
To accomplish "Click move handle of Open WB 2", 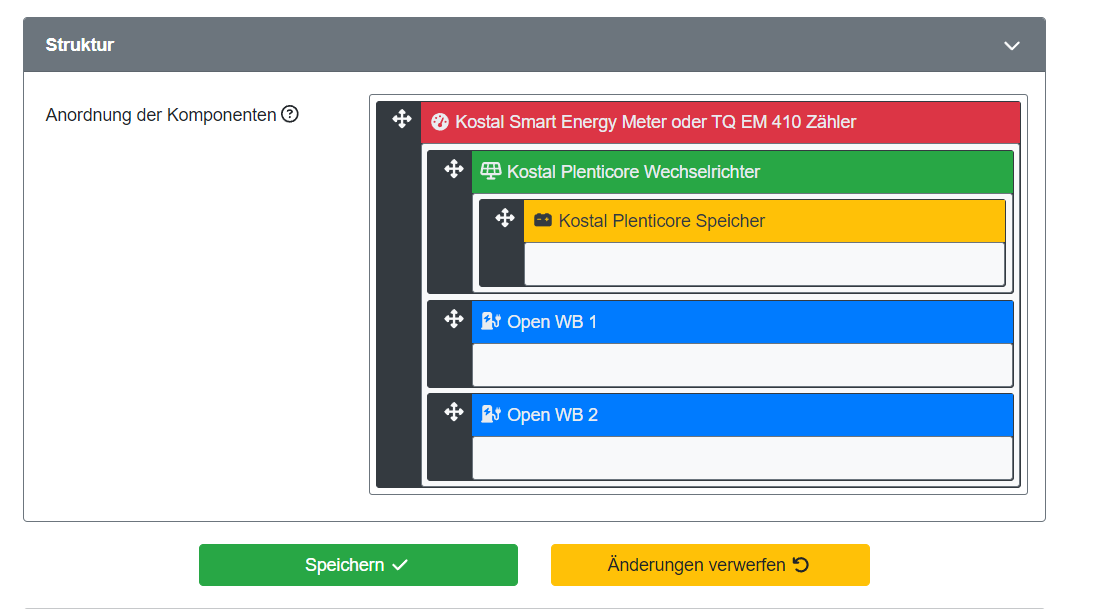I will pyautogui.click(x=453, y=412).
